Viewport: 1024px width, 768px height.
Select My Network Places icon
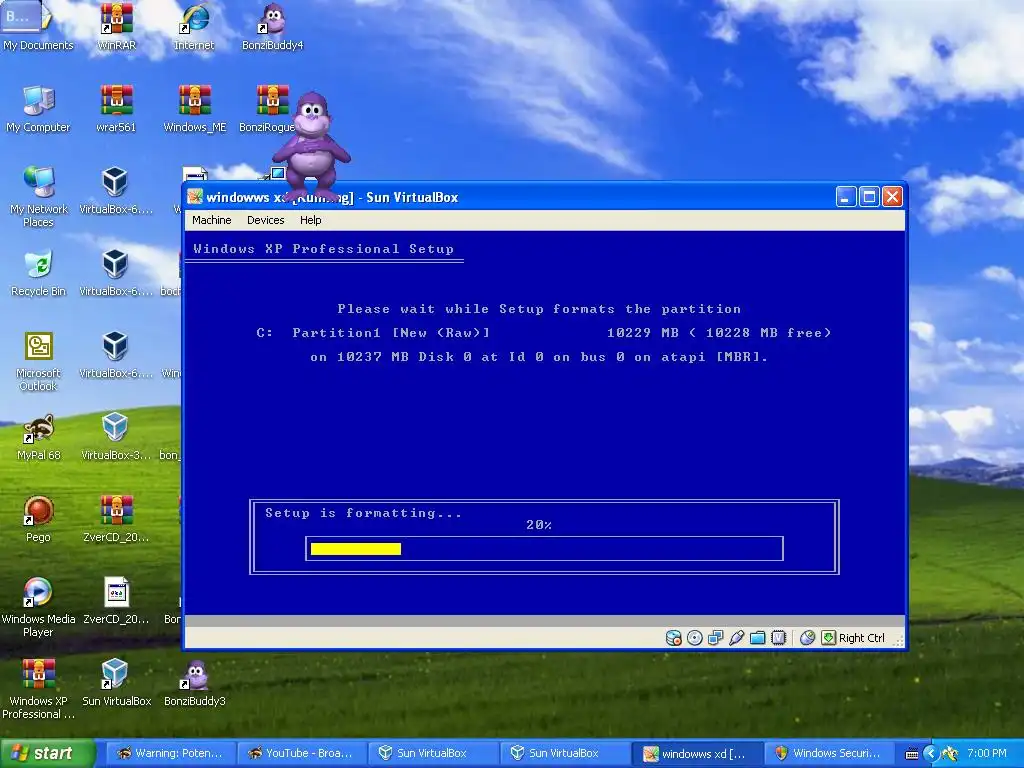(38, 196)
